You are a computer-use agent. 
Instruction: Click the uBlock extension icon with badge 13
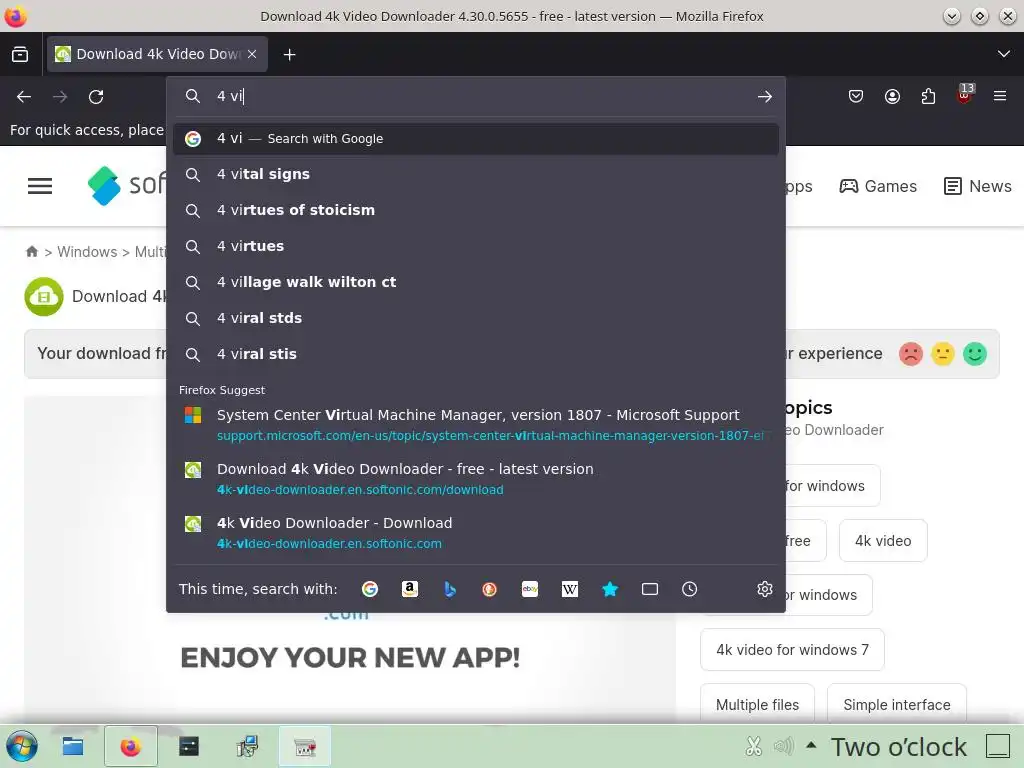point(965,95)
